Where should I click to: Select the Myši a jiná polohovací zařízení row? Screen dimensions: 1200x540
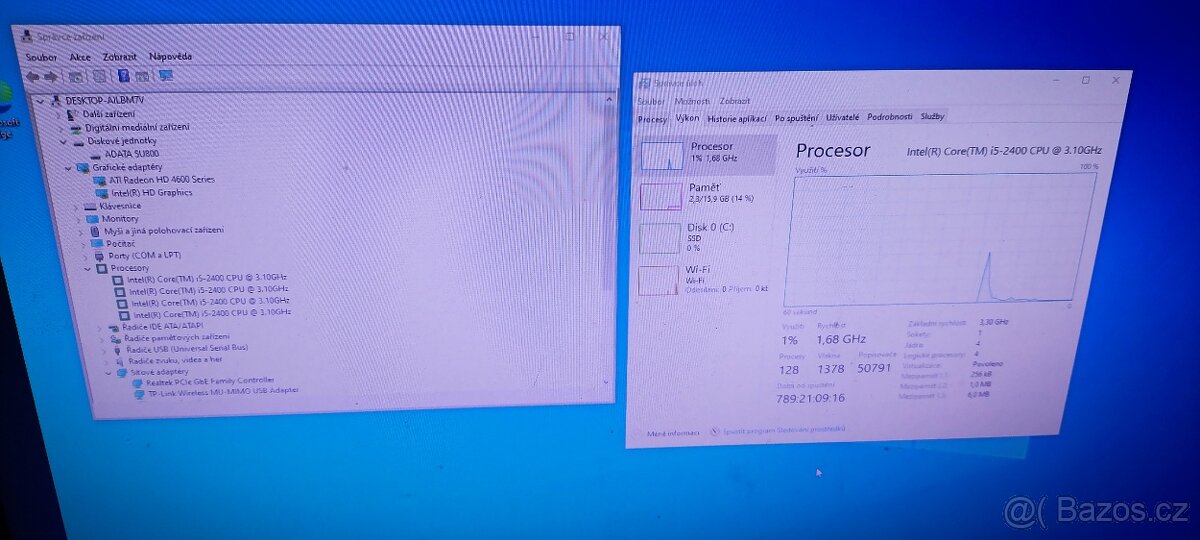point(157,231)
